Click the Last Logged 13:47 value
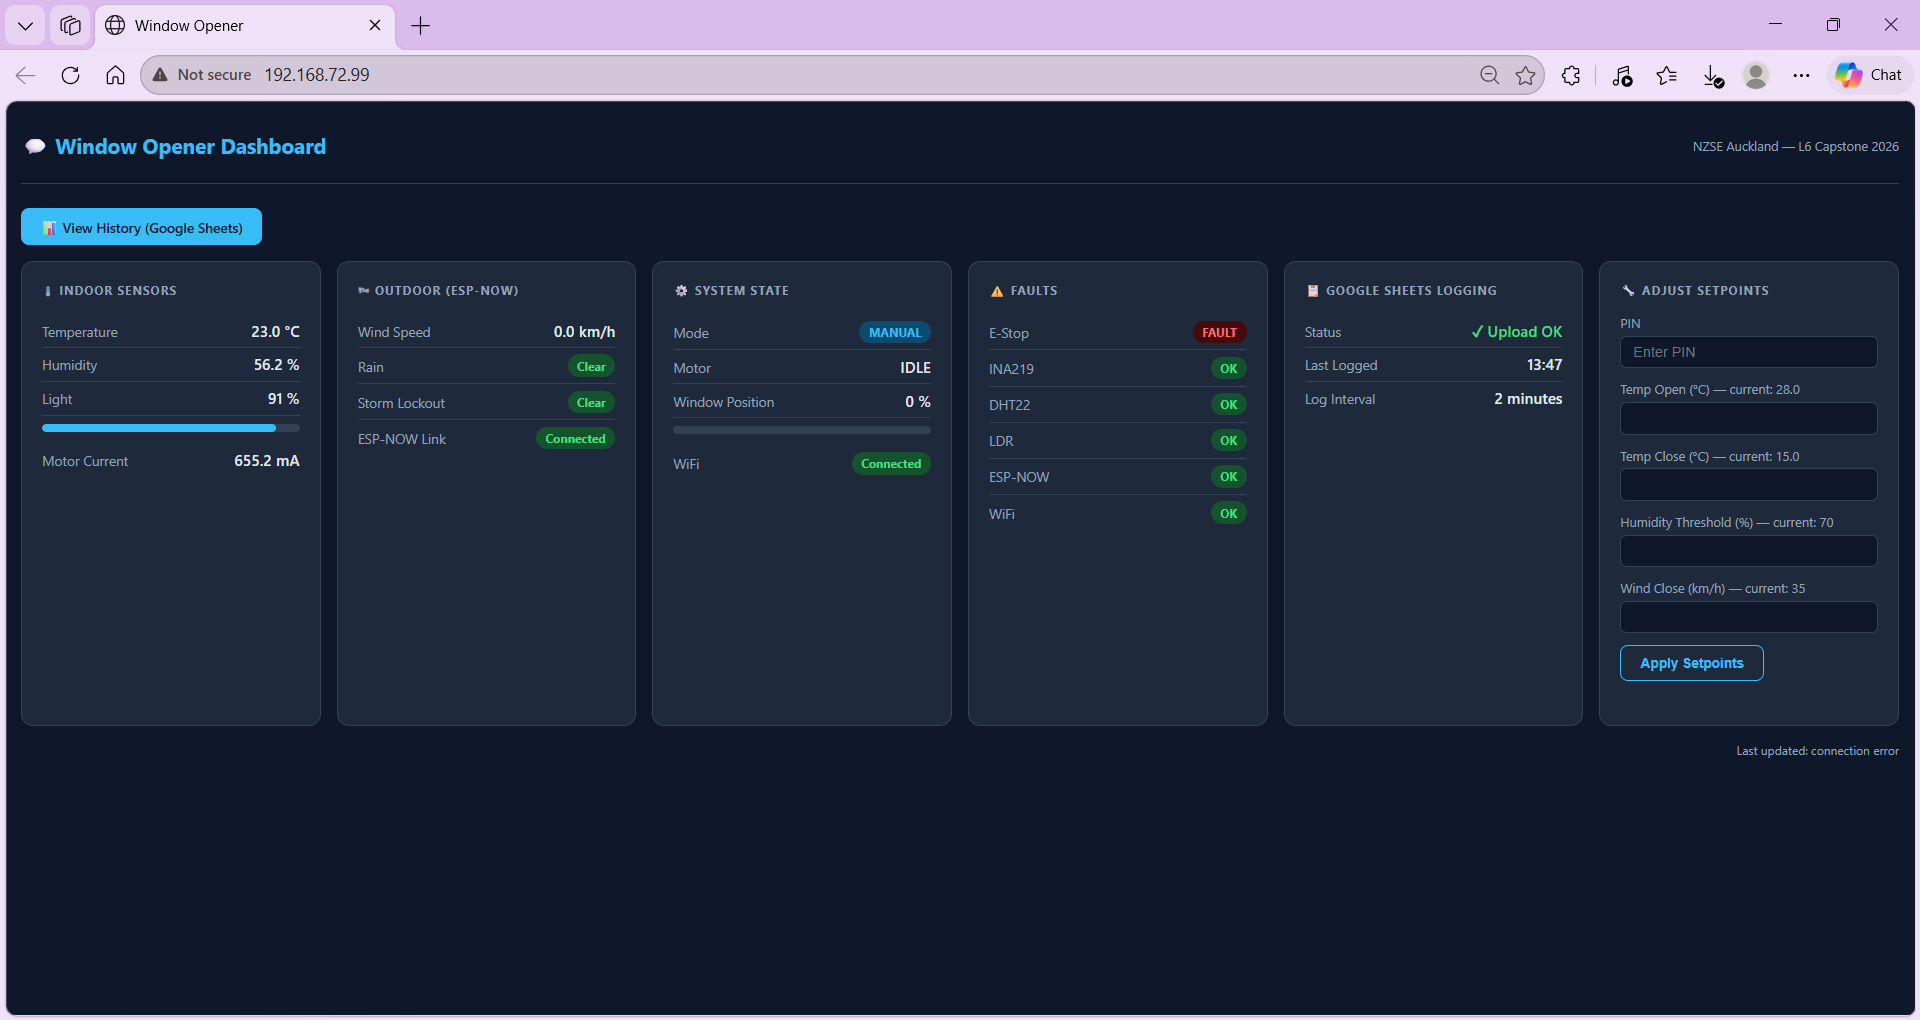This screenshot has width=1920, height=1020. 1544,365
